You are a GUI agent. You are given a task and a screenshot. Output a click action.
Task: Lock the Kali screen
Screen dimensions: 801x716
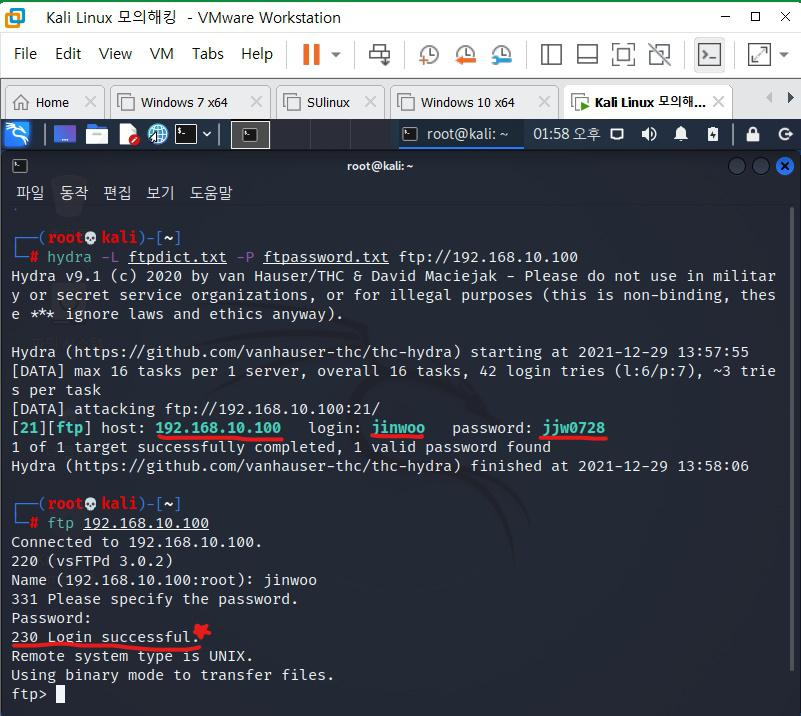[752, 134]
